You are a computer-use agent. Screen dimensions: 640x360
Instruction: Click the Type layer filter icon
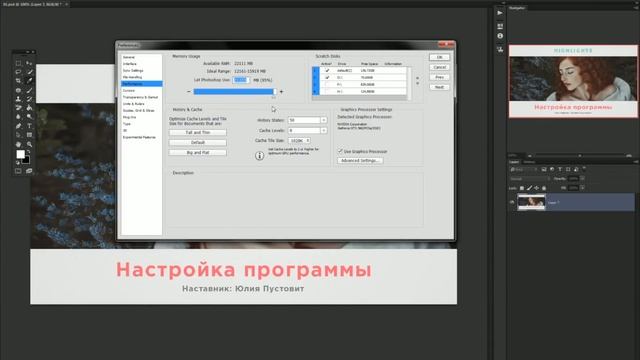pos(560,169)
